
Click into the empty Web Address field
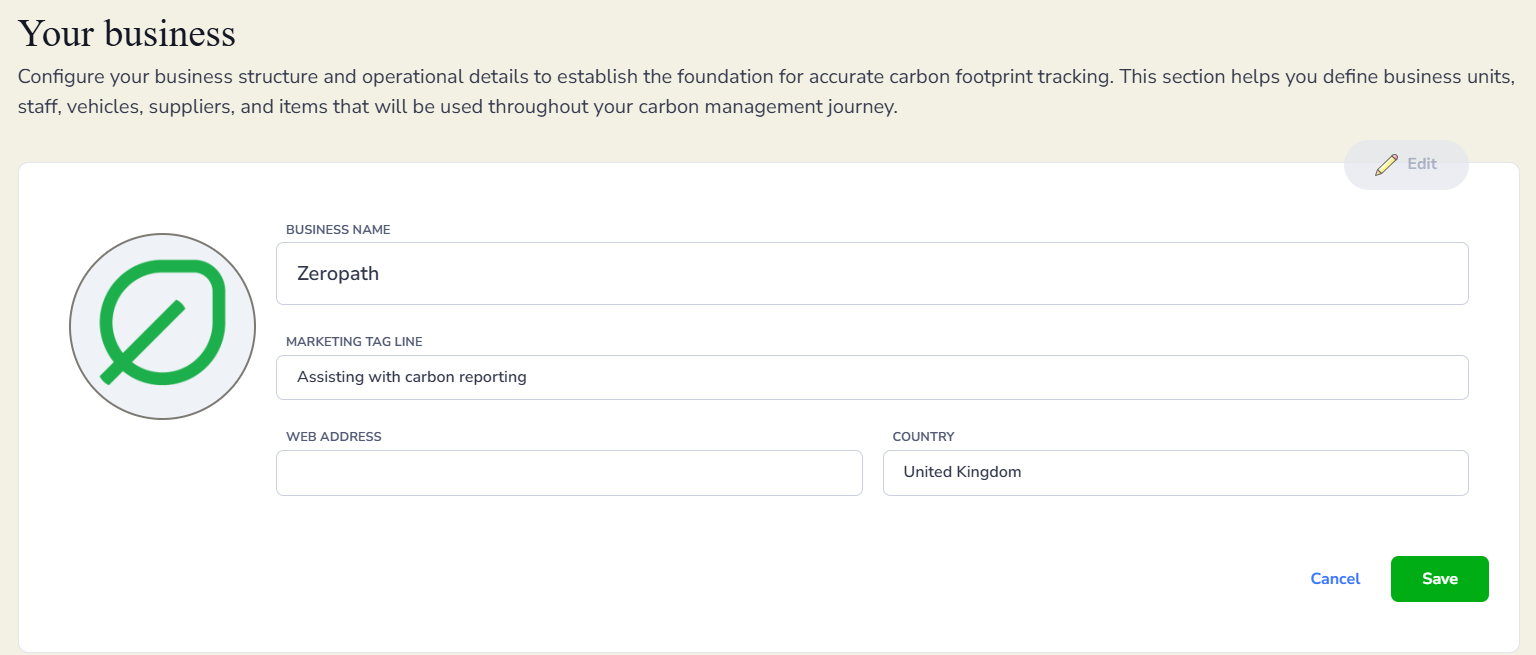coord(569,472)
